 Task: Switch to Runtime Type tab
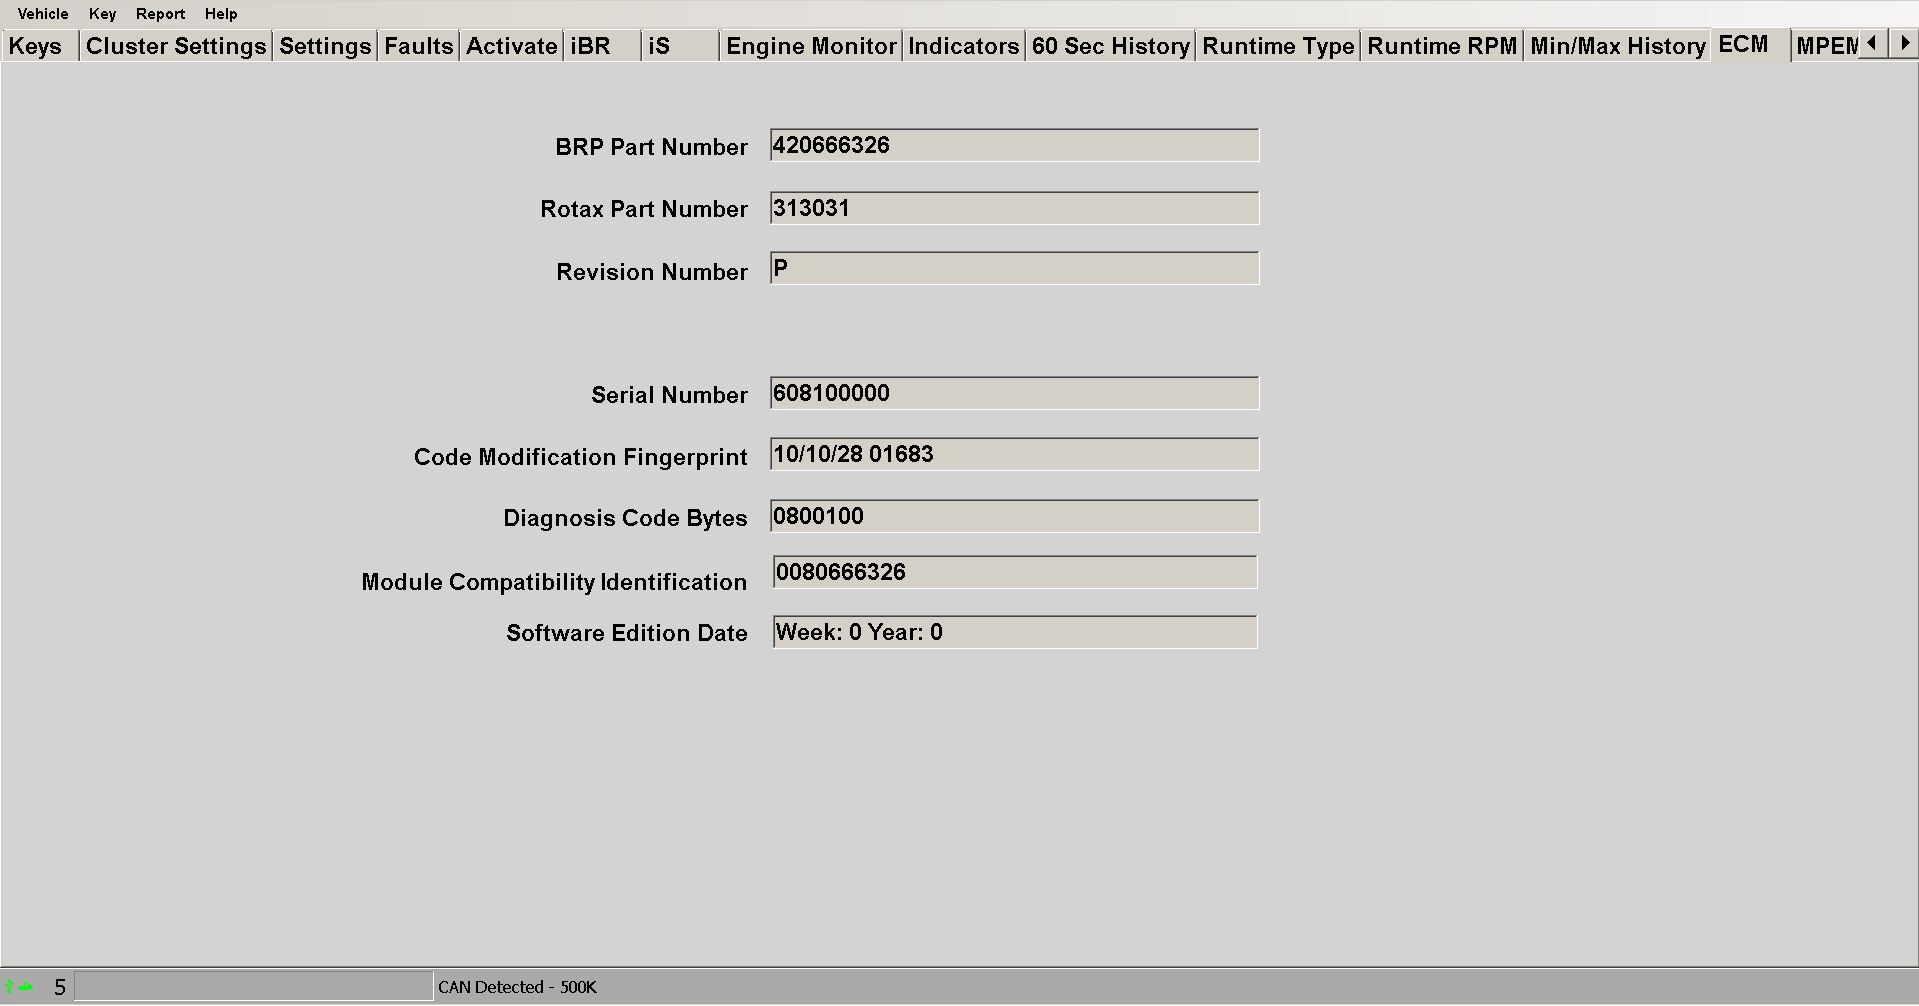[1278, 46]
